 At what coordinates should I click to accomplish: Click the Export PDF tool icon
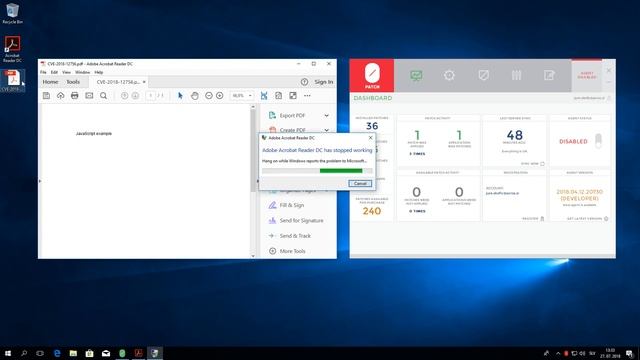272,116
